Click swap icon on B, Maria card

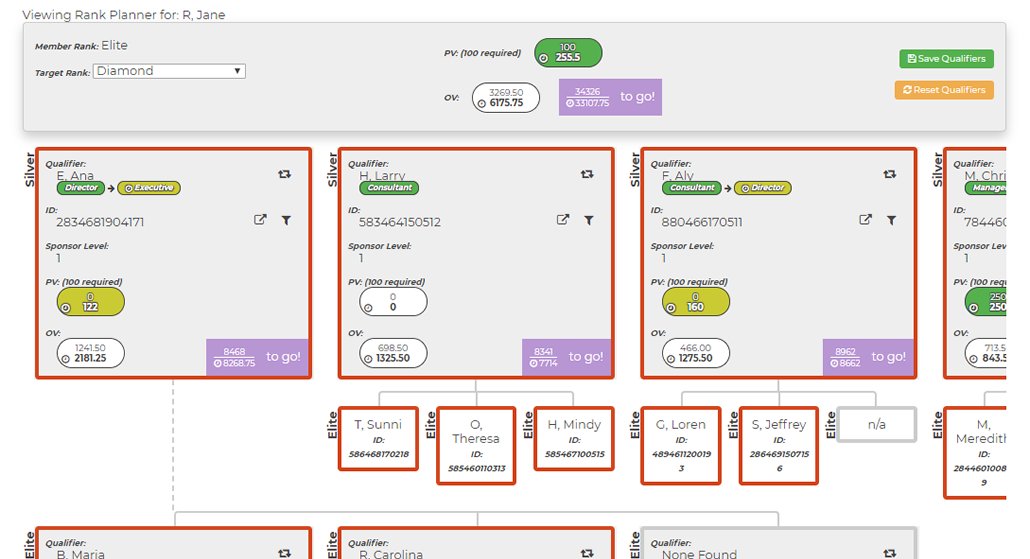pos(285,552)
